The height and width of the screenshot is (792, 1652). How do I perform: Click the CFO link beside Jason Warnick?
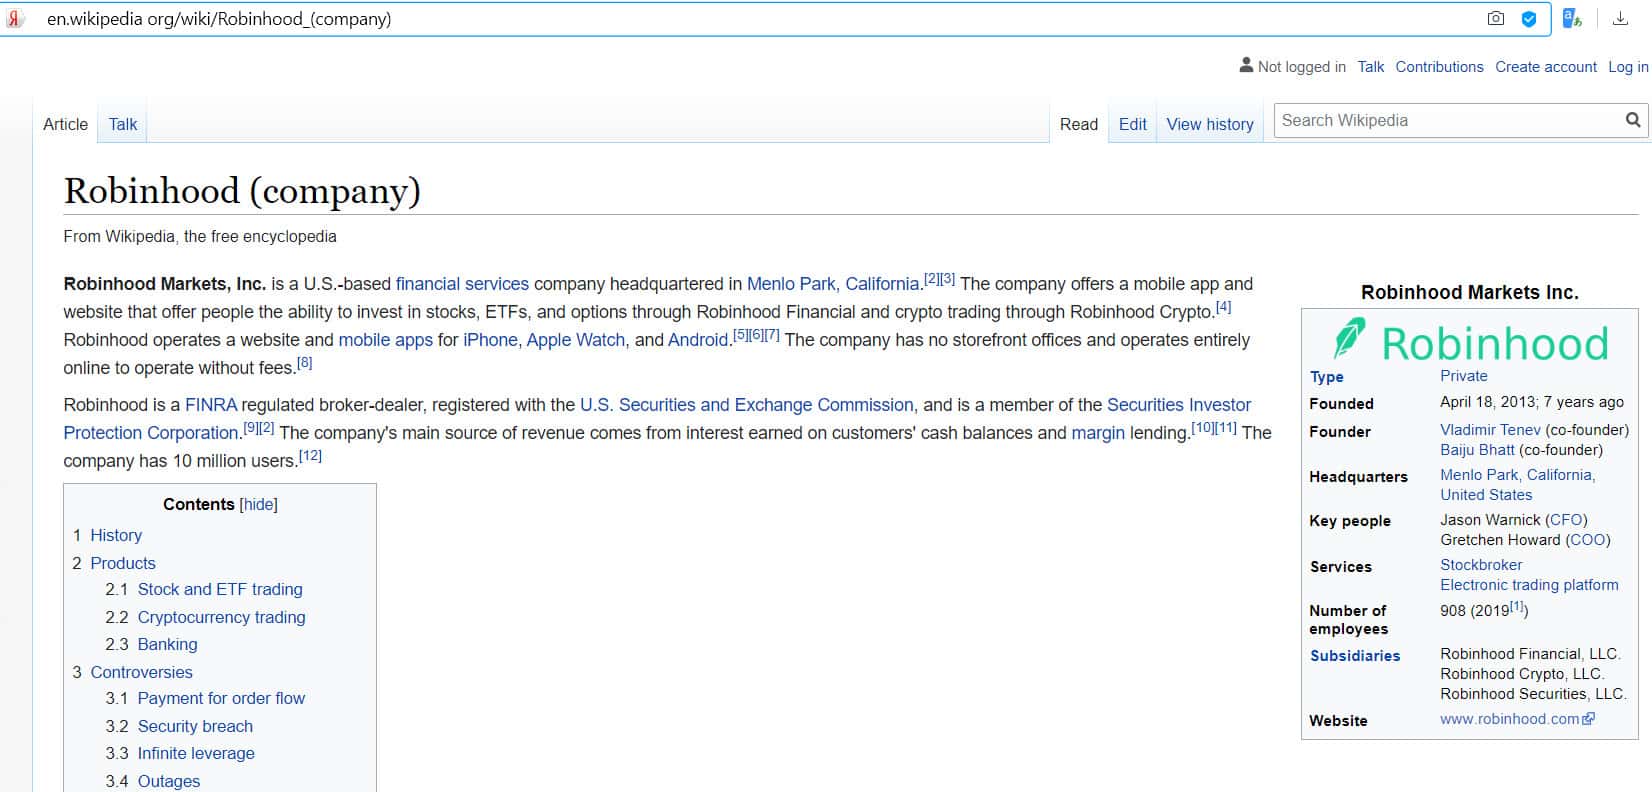click(x=1566, y=520)
